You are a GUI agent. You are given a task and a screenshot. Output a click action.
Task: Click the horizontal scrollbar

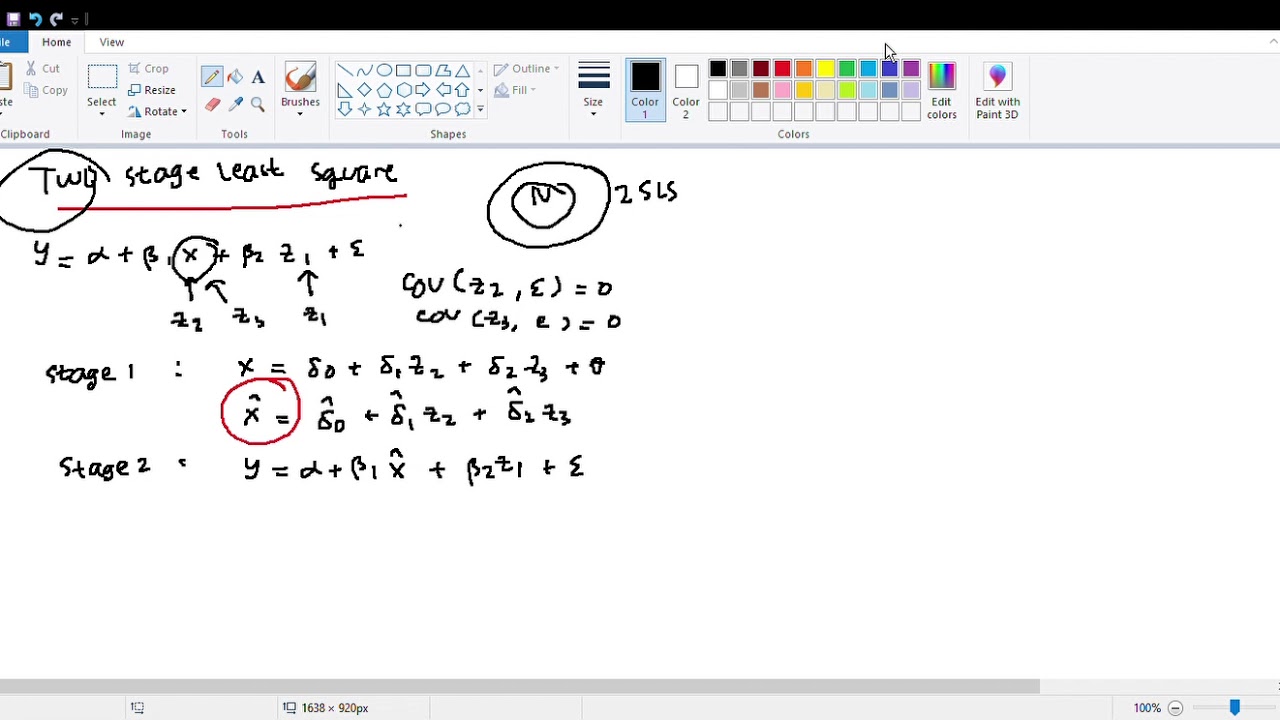pos(519,687)
